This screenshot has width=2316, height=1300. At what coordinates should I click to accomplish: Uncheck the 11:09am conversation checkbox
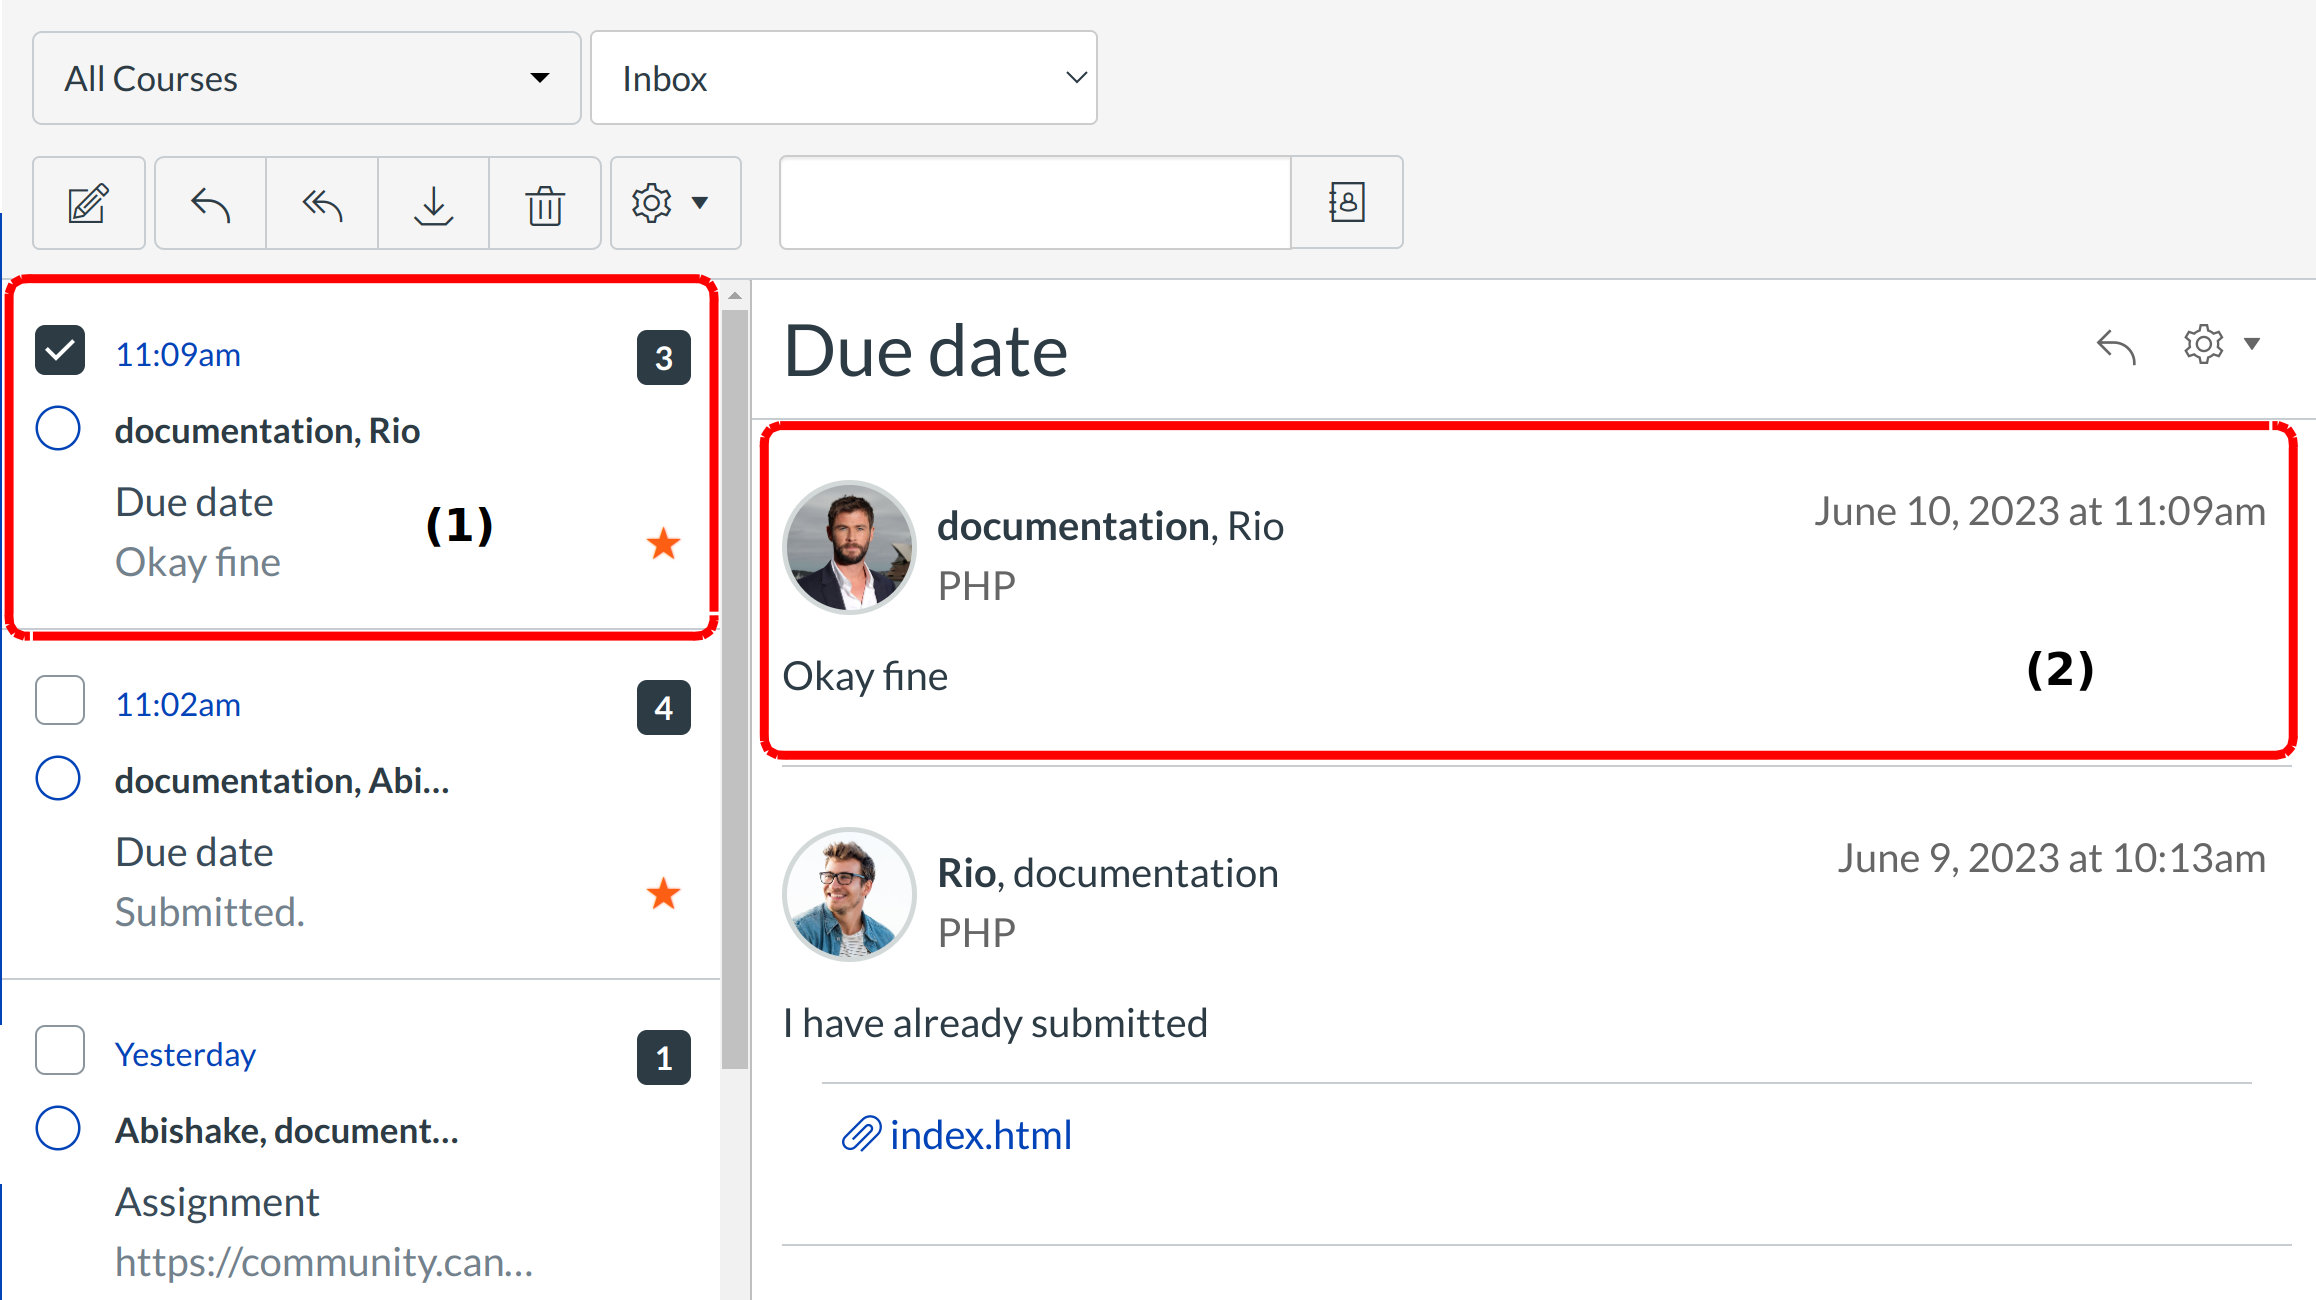tap(60, 351)
